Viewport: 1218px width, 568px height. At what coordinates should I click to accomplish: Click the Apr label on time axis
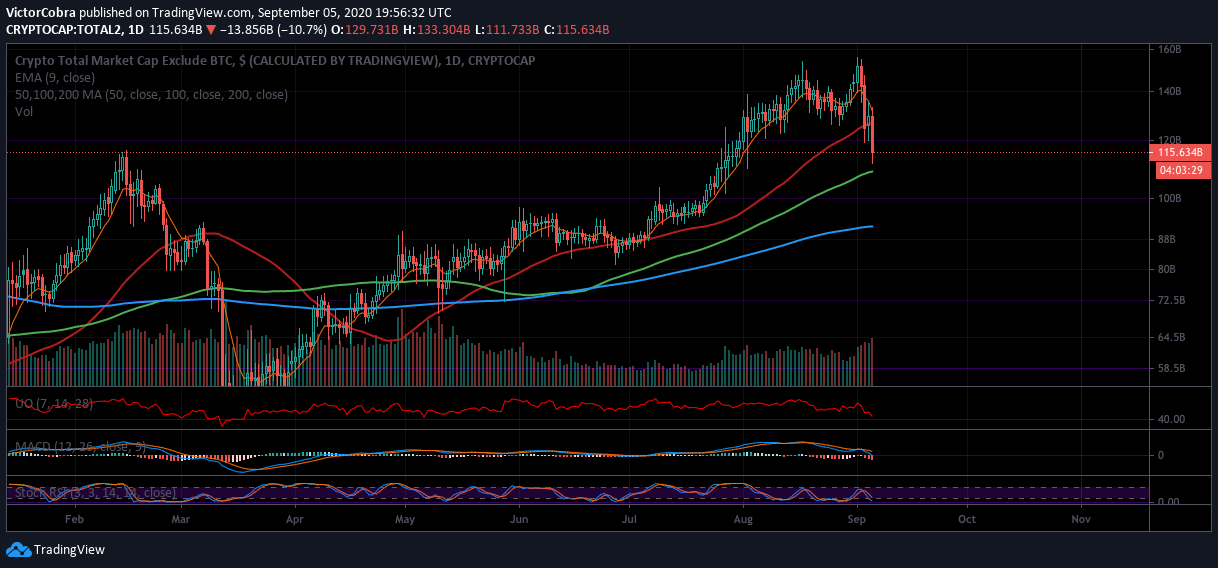pyautogui.click(x=294, y=520)
